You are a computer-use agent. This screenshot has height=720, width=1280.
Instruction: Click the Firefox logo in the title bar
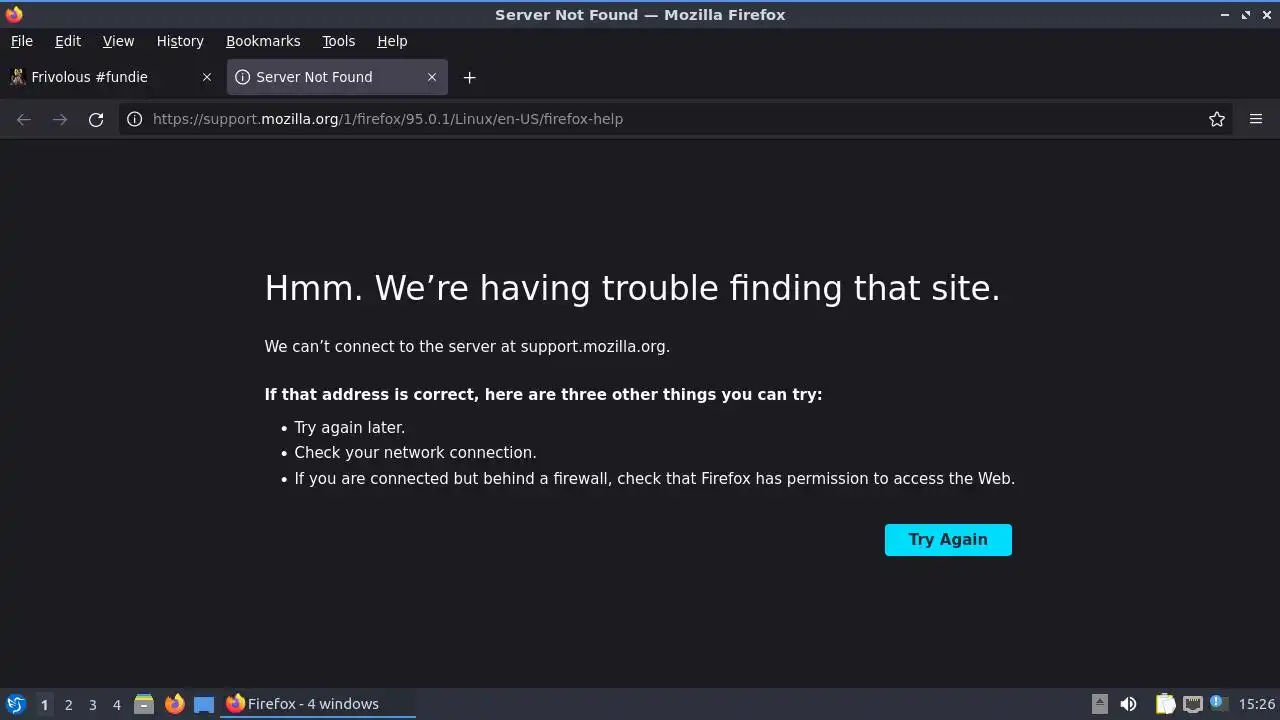pos(14,14)
